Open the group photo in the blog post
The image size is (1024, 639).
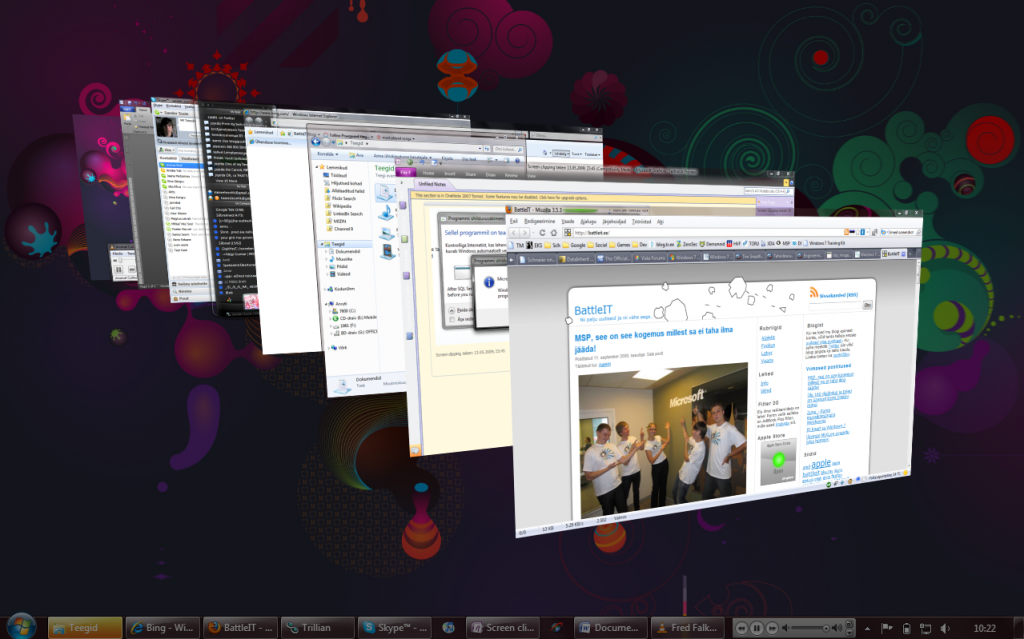pos(663,438)
